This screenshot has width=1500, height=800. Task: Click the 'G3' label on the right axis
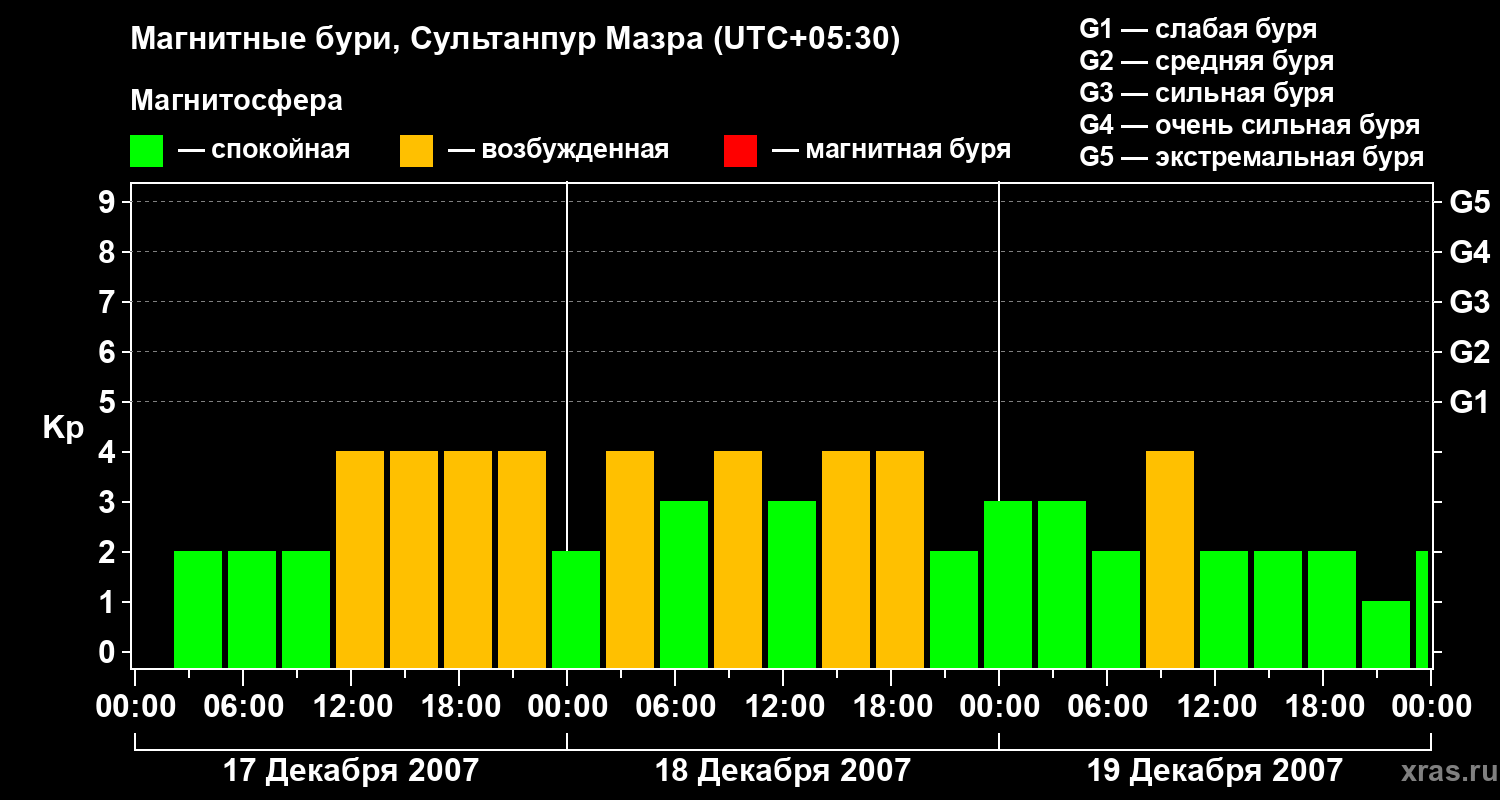click(1470, 302)
